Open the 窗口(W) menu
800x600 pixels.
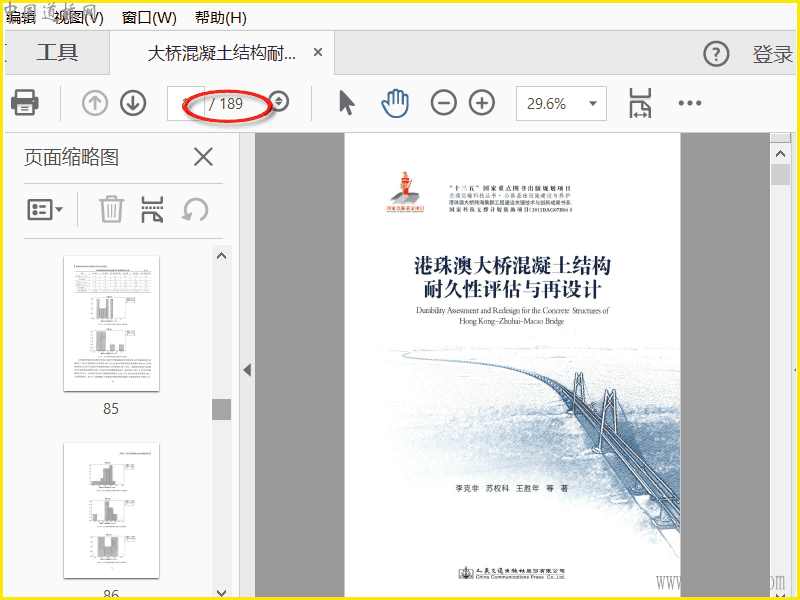pyautogui.click(x=149, y=17)
